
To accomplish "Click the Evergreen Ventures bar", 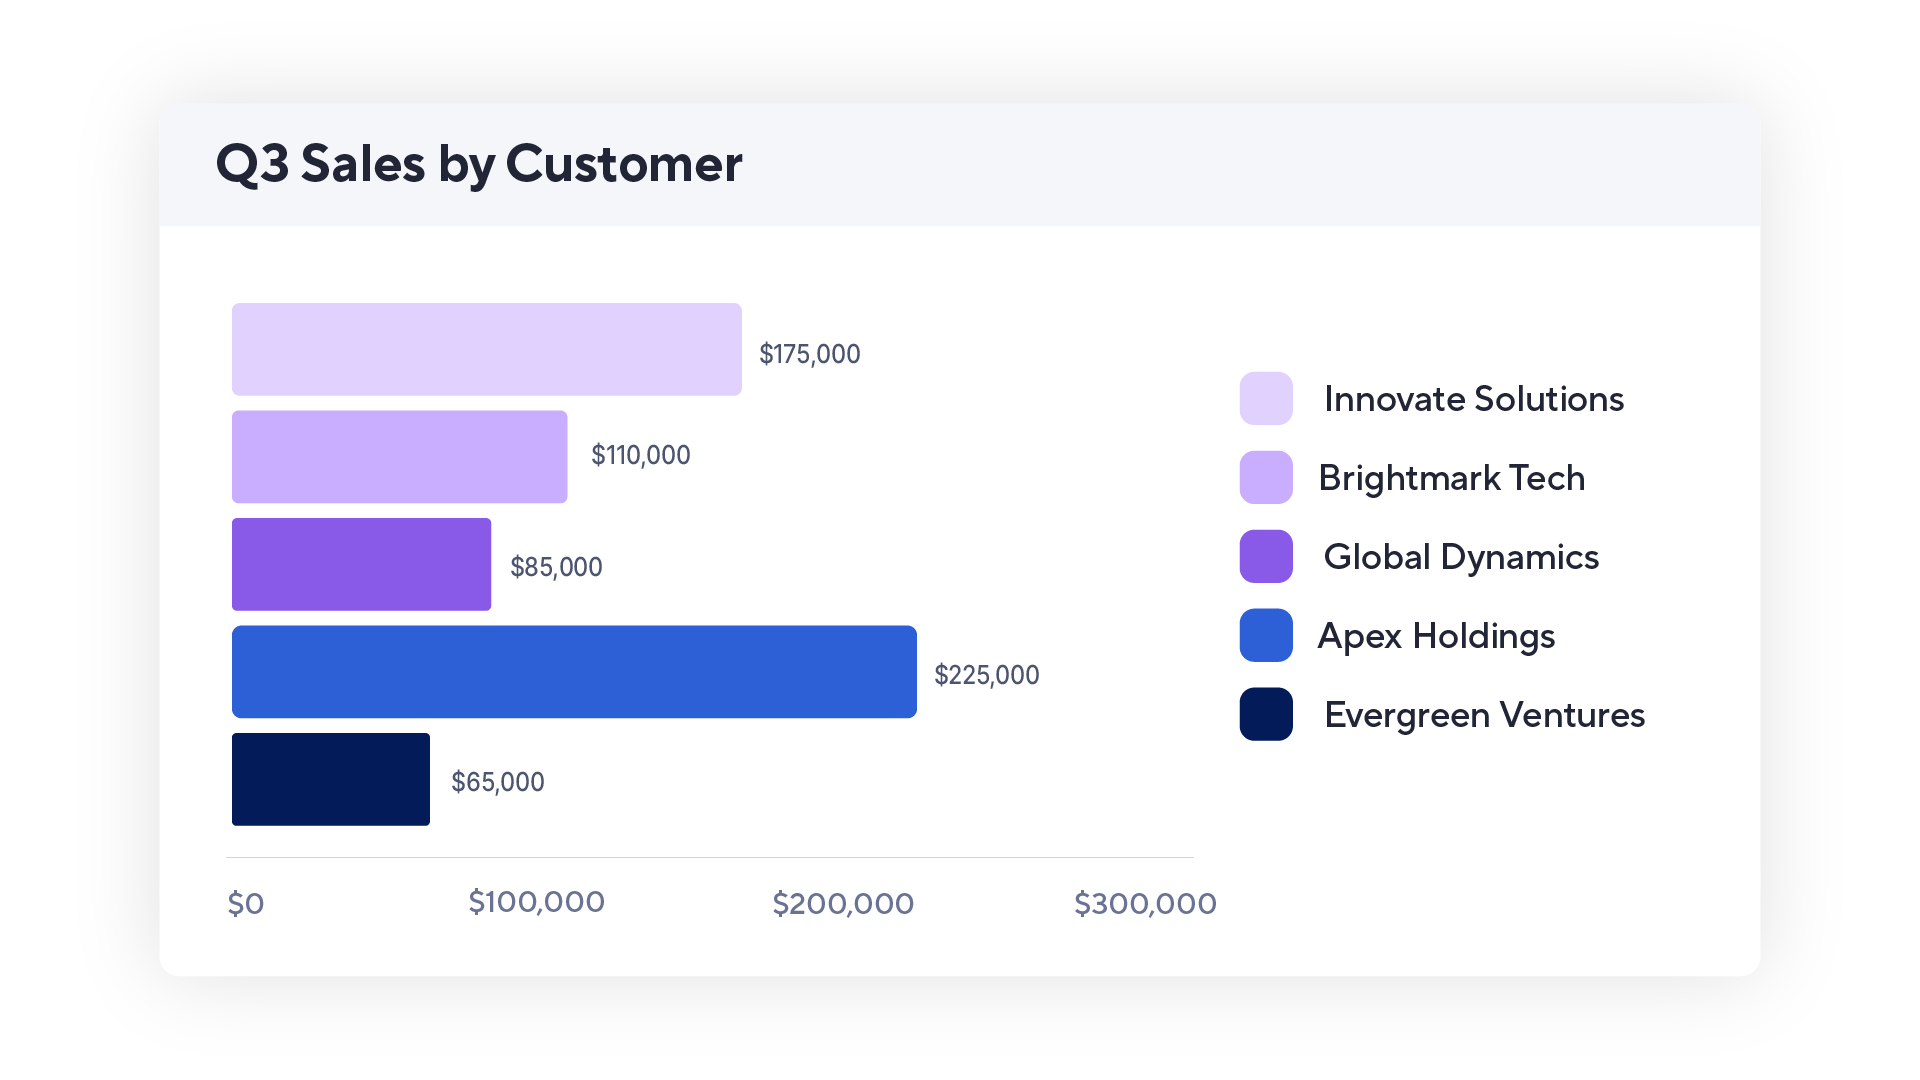I will (330, 780).
